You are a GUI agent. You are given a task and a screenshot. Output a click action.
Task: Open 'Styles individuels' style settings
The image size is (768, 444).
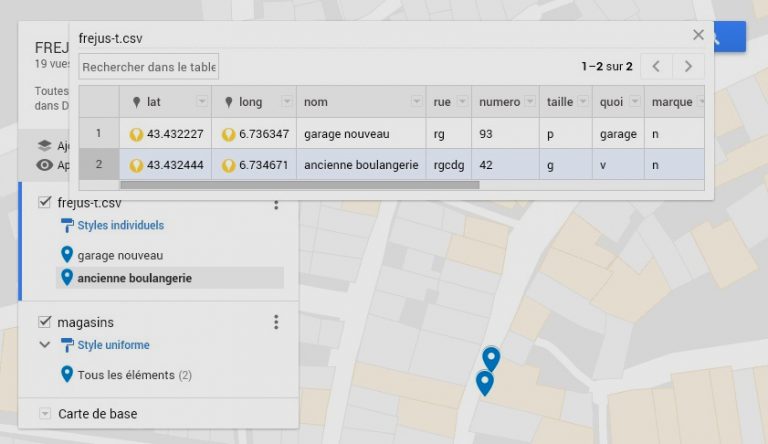[120, 225]
